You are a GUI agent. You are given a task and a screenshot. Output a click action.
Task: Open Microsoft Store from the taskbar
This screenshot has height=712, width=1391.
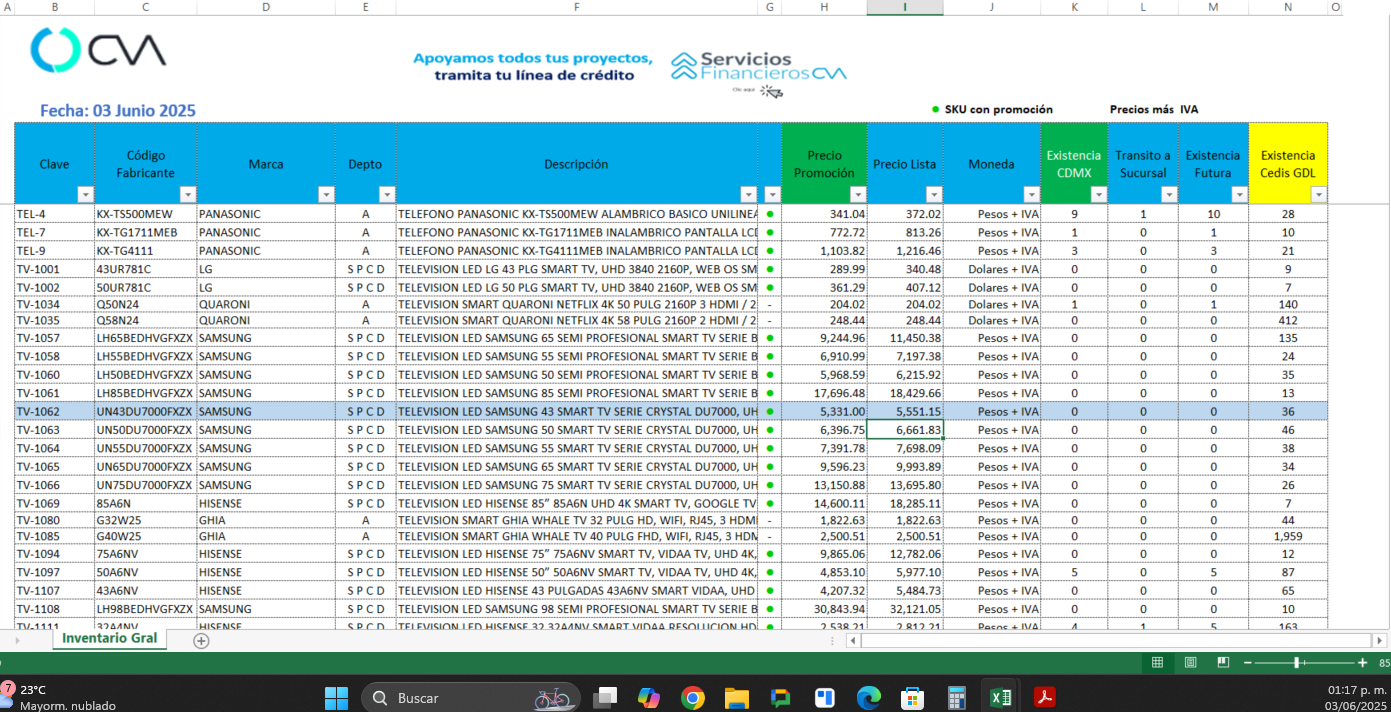coord(911,697)
